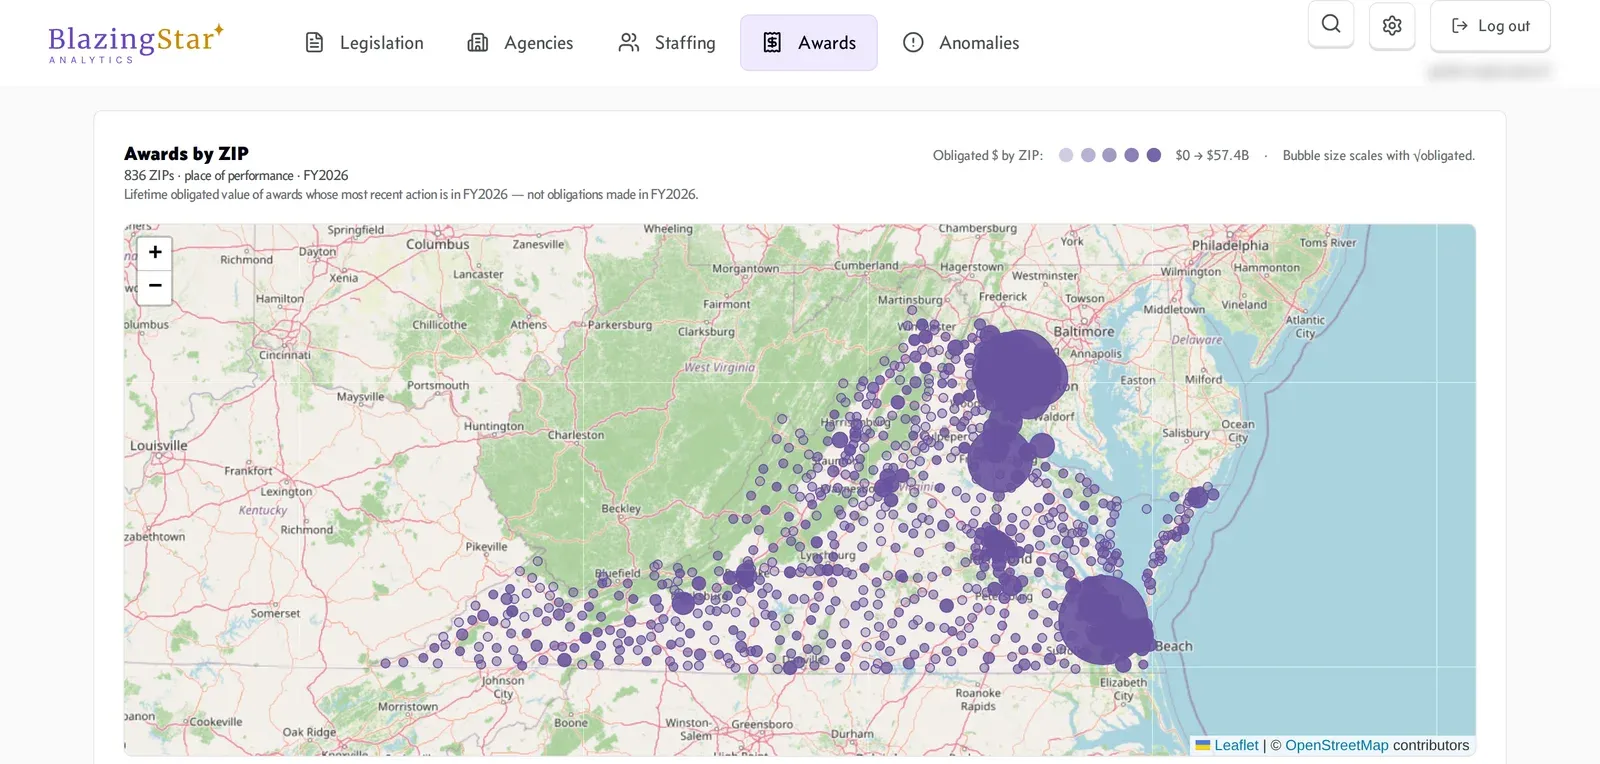
Task: Click the document icon beside Legislation
Action: (x=314, y=43)
